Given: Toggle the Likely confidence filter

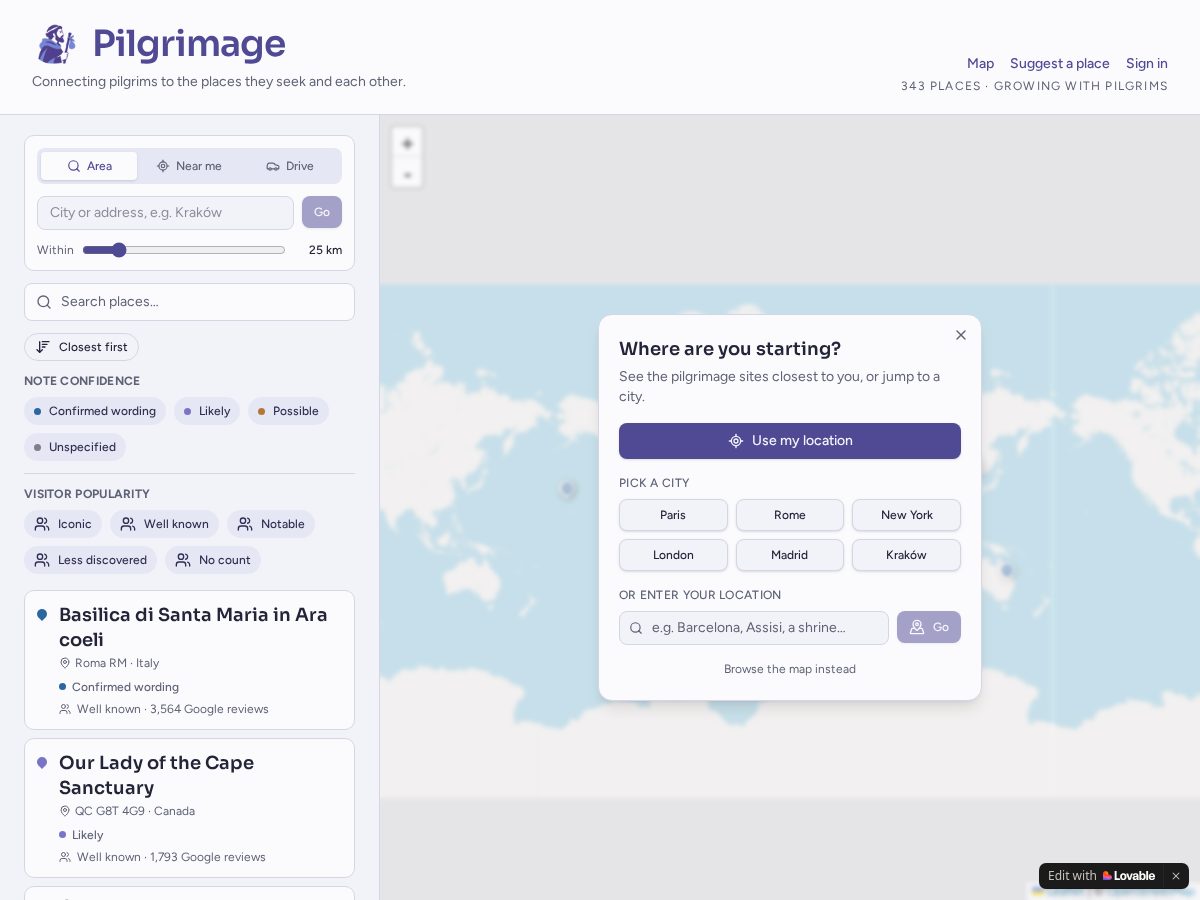Looking at the screenshot, I should (x=207, y=411).
